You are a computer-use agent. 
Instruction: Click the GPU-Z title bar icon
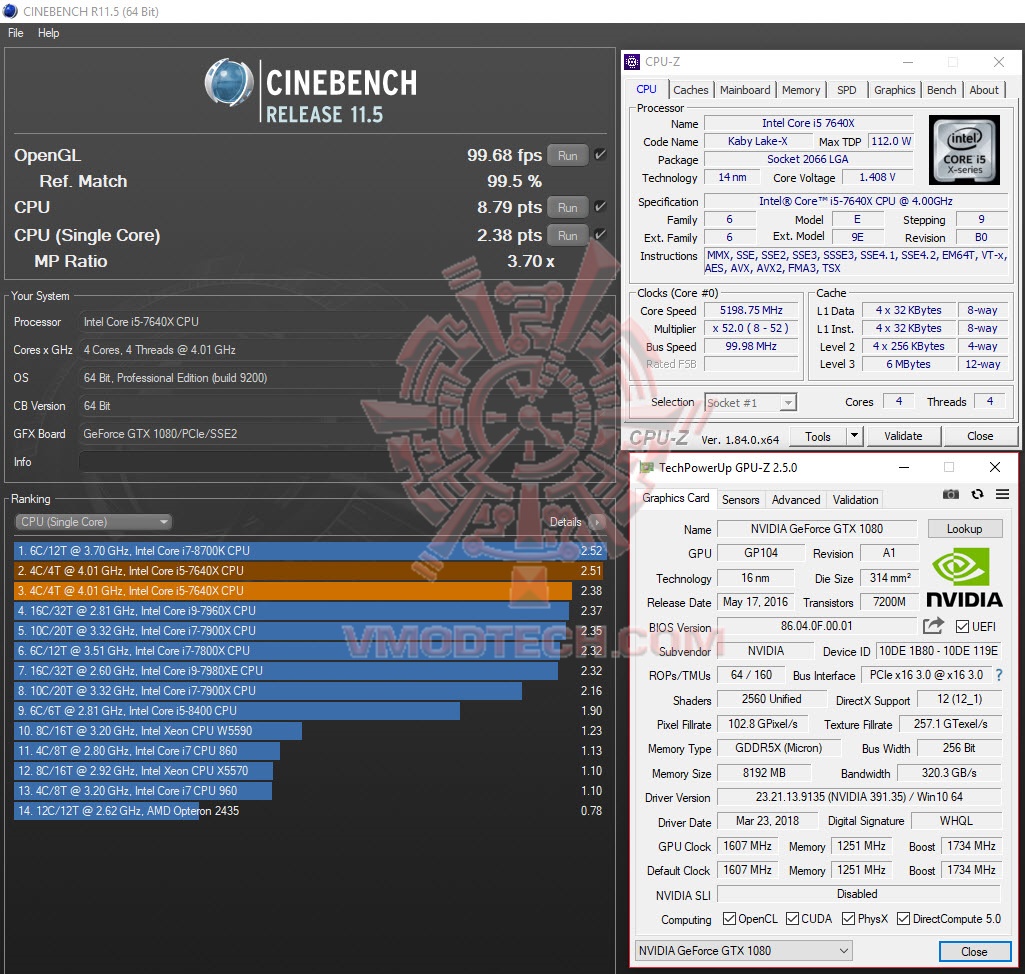tap(647, 467)
